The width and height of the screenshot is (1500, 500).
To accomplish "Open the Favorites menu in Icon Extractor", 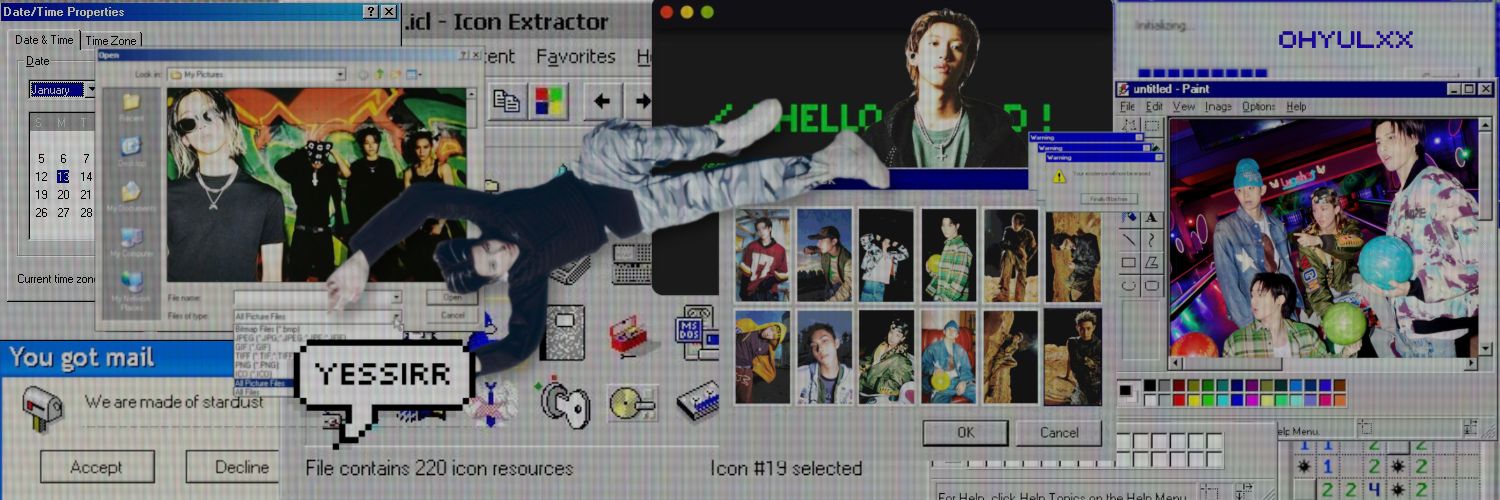I will [576, 57].
